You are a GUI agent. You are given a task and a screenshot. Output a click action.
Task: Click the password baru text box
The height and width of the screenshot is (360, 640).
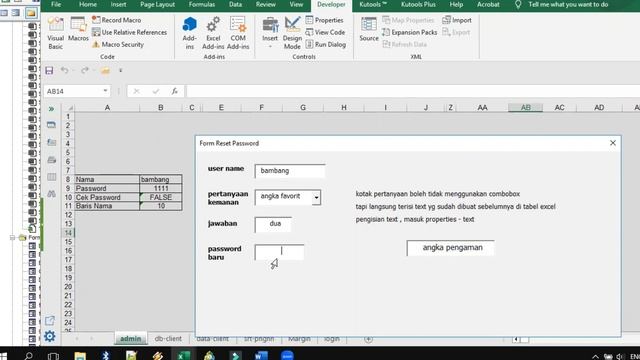[279, 252]
